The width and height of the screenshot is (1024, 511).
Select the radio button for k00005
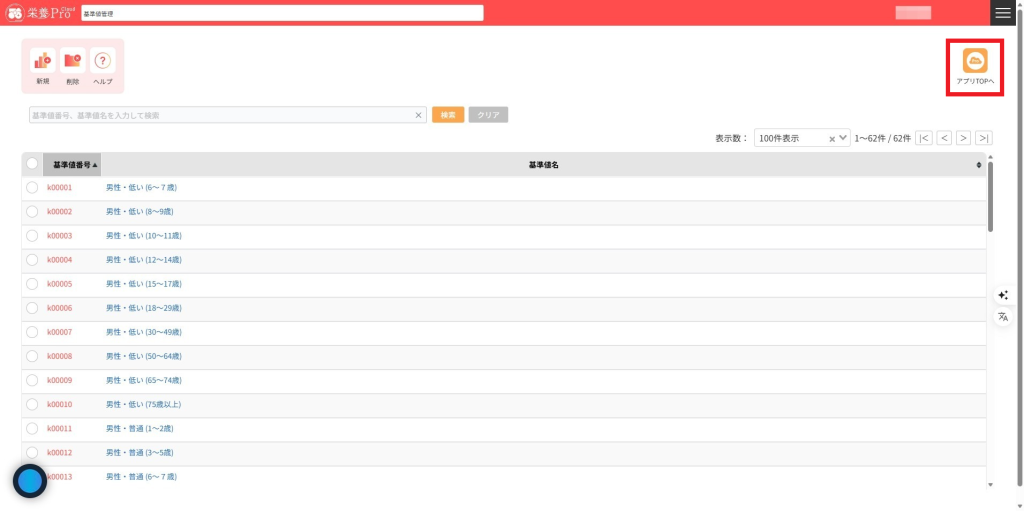tap(32, 284)
